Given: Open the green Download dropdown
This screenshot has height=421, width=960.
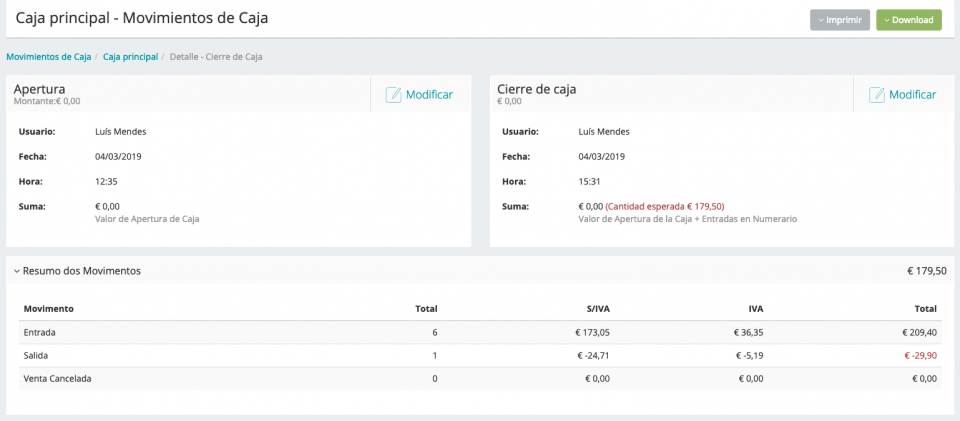Looking at the screenshot, I should coord(908,20).
